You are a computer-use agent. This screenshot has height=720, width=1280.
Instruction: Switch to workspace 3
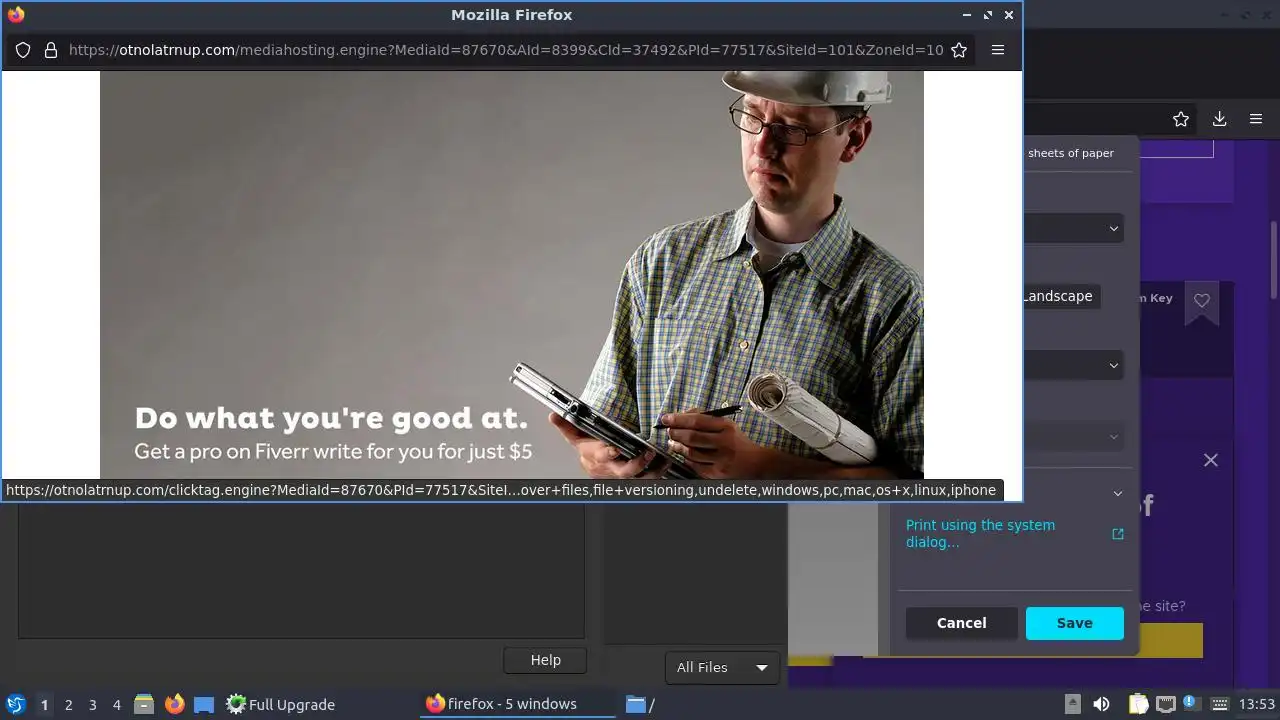pyautogui.click(x=92, y=705)
